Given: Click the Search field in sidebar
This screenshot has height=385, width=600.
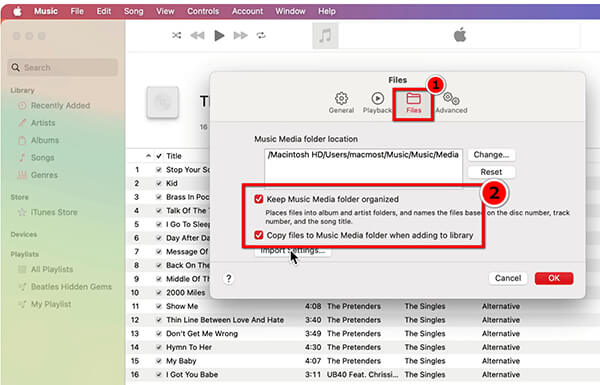Looking at the screenshot, I should point(63,68).
